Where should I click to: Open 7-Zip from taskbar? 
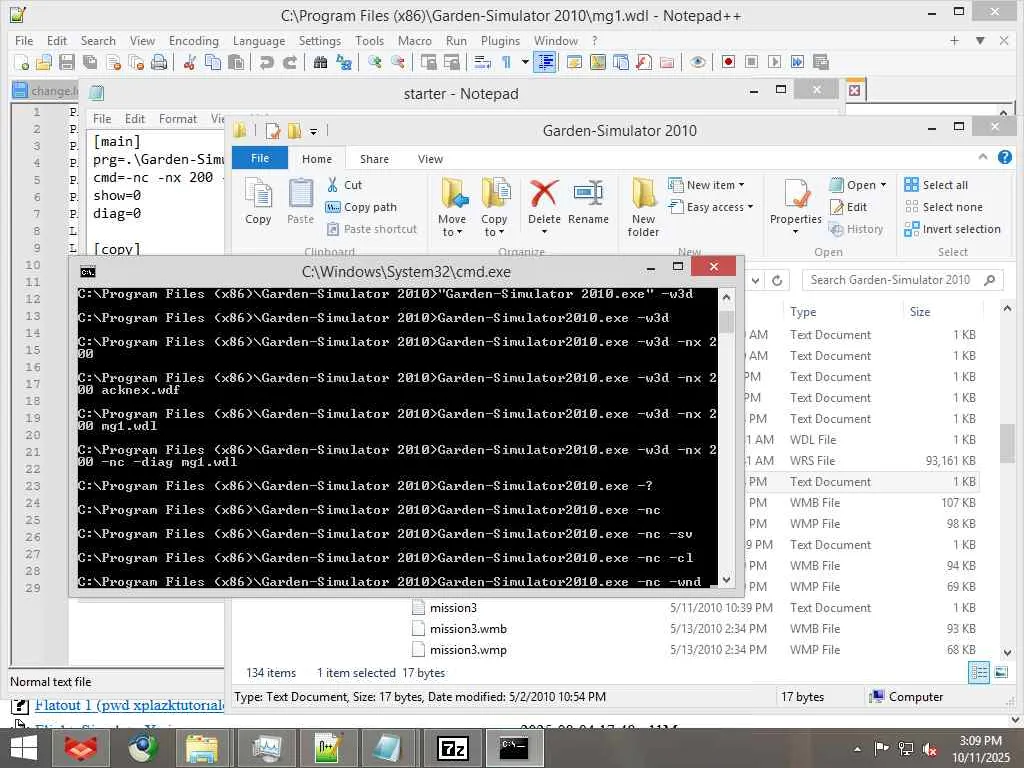click(x=453, y=748)
